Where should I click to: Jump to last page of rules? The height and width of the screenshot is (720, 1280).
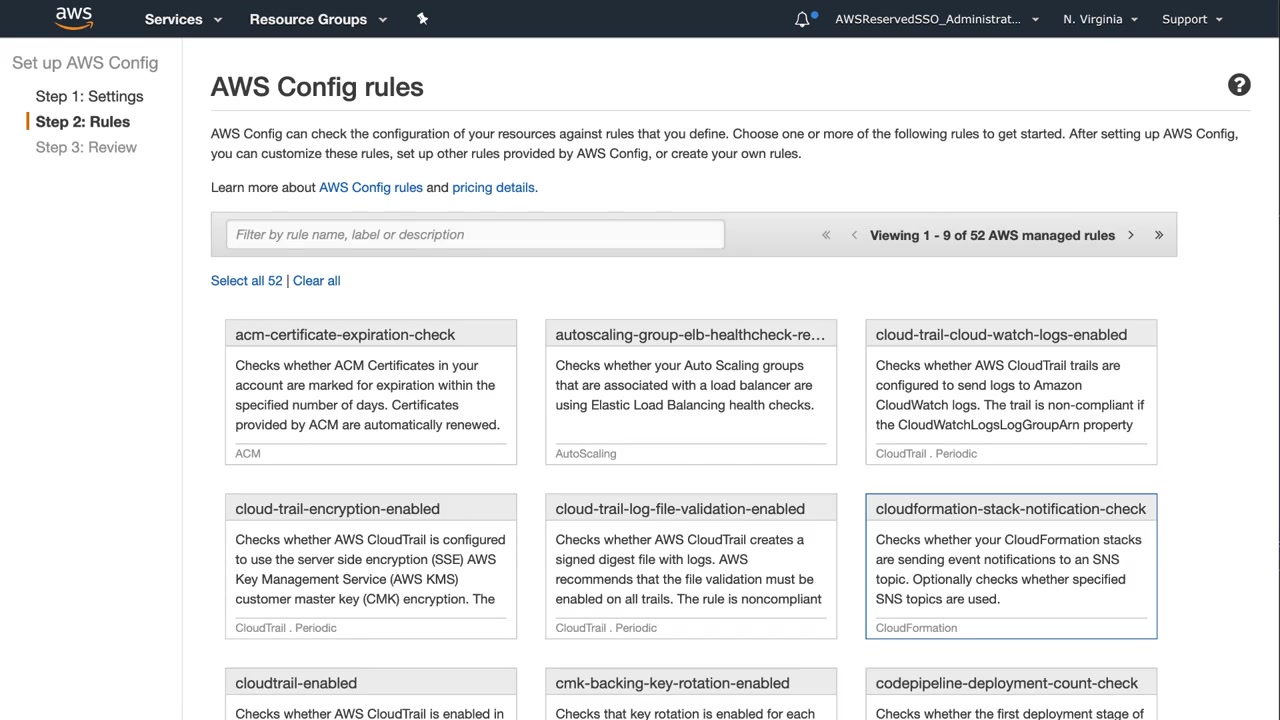click(x=1159, y=235)
